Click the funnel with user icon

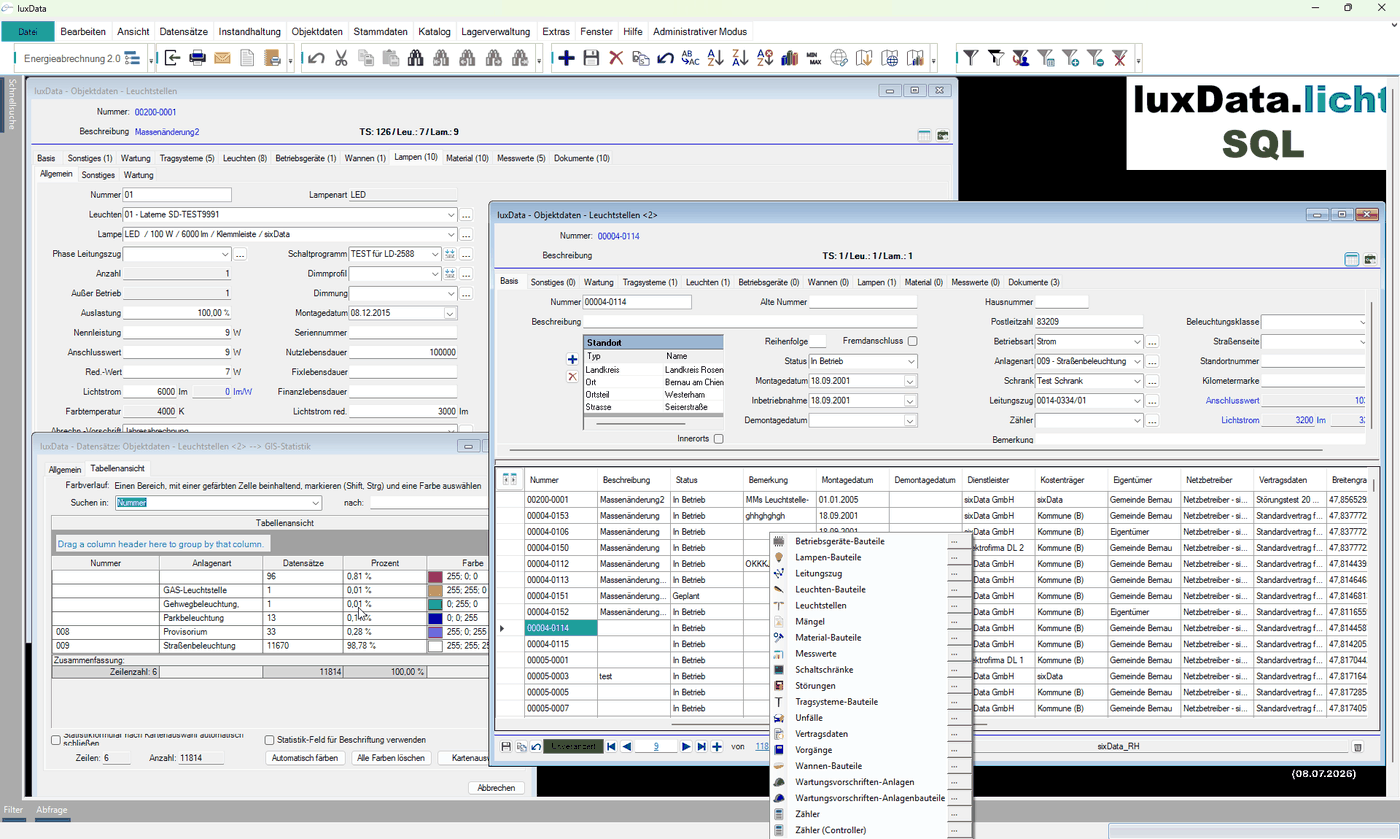1020,58
